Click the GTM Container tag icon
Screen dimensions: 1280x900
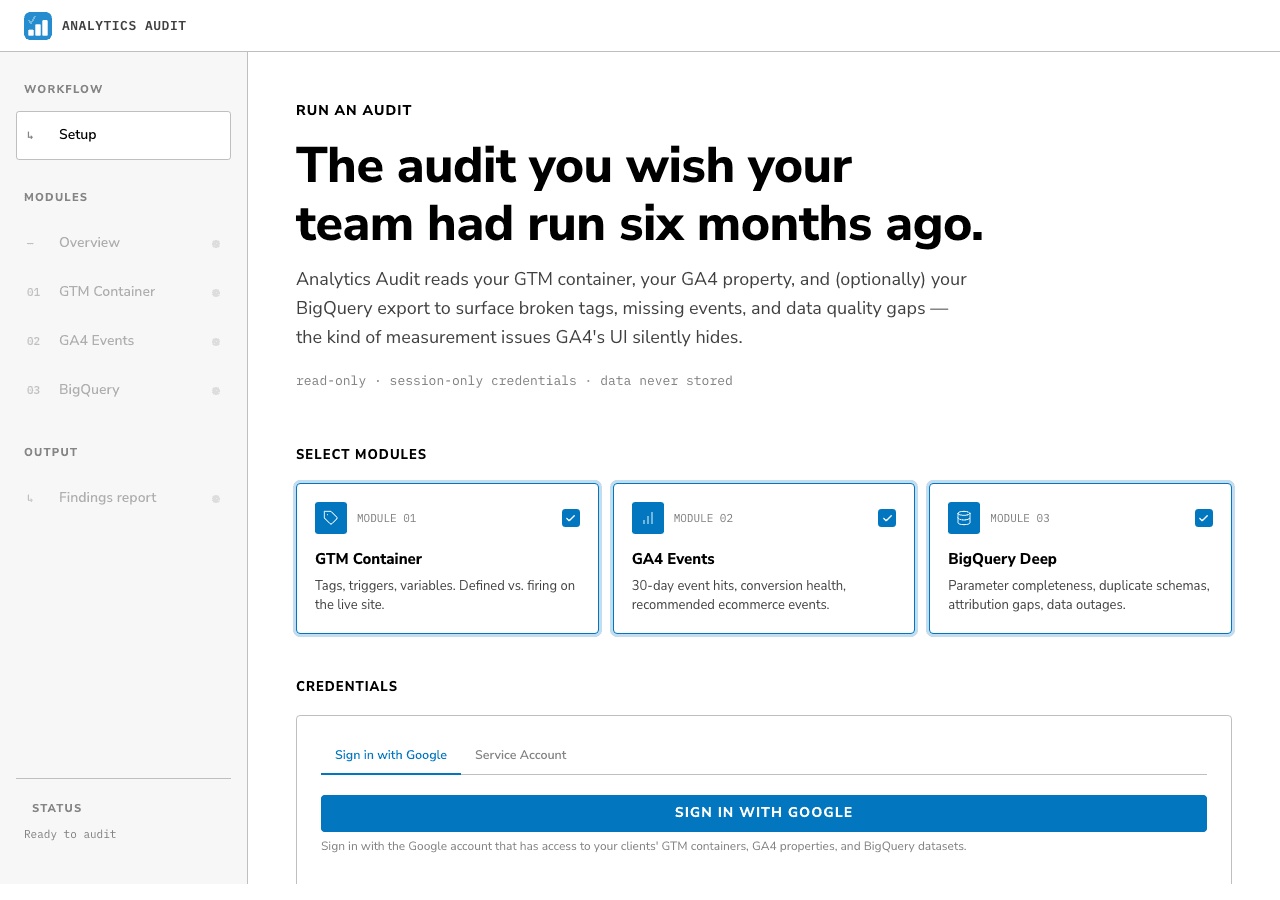click(x=331, y=518)
